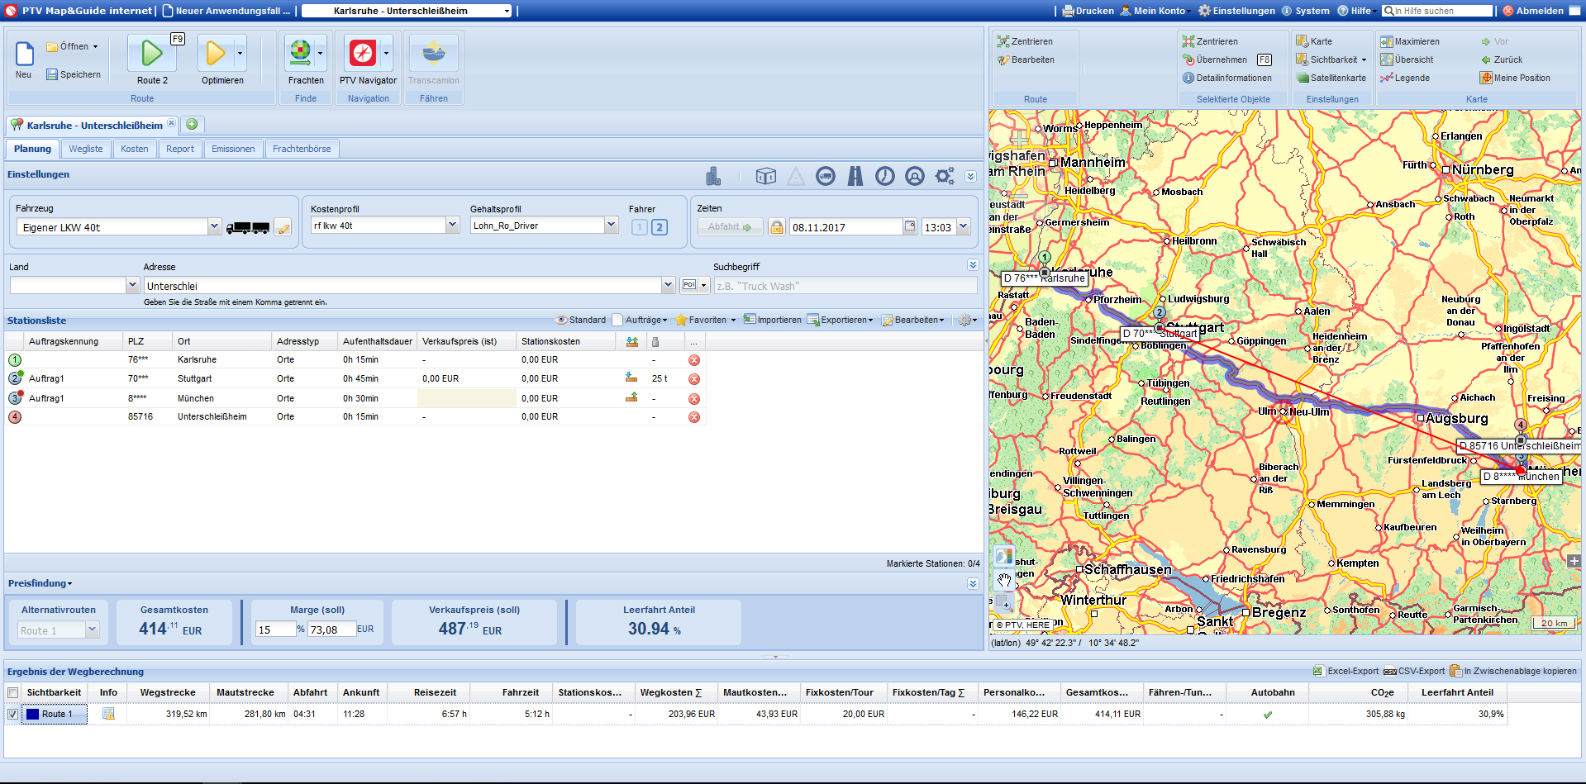Switch to Satellitenkarte view
The width and height of the screenshot is (1586, 784).
pyautogui.click(x=1331, y=78)
